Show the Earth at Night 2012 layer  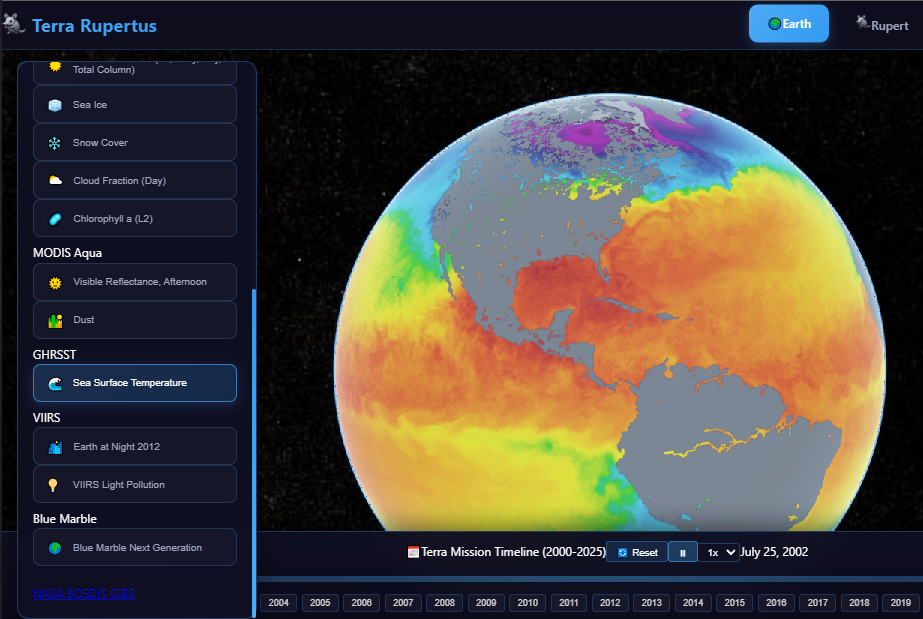(x=135, y=446)
